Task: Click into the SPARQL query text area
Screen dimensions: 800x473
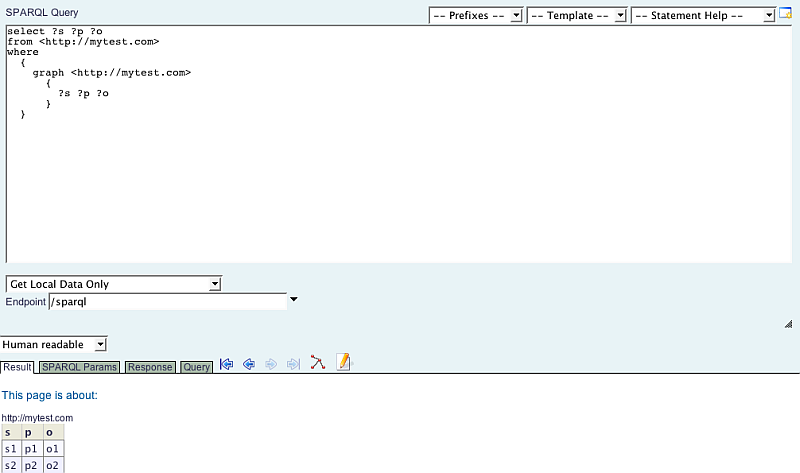Action: coord(398,144)
